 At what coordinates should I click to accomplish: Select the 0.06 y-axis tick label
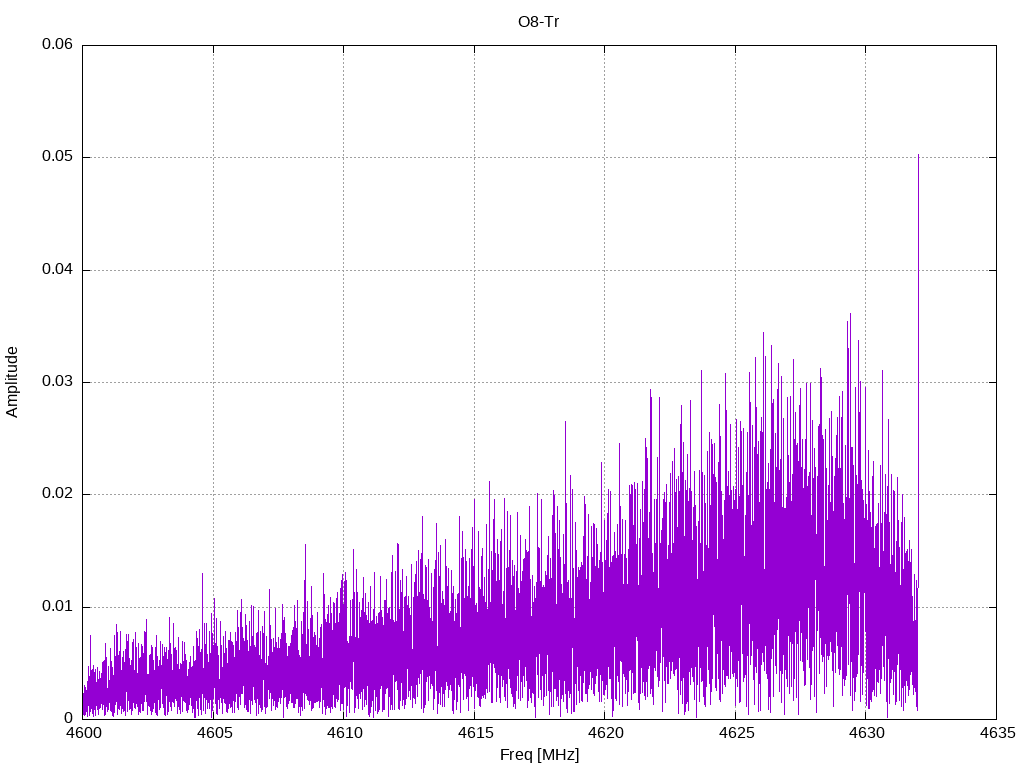tap(57, 45)
